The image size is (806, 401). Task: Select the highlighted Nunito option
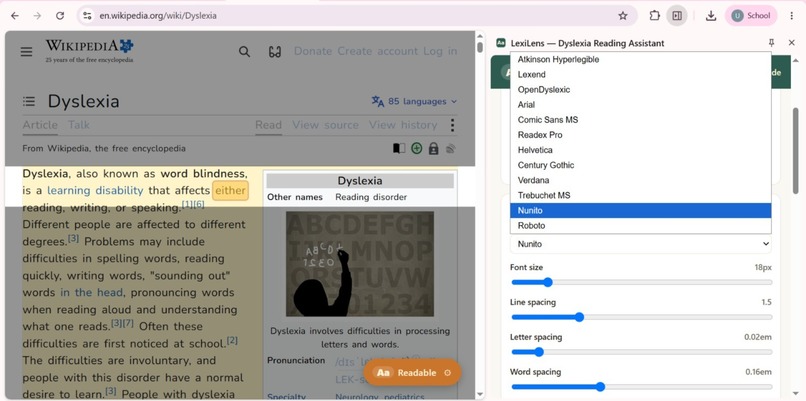point(640,210)
